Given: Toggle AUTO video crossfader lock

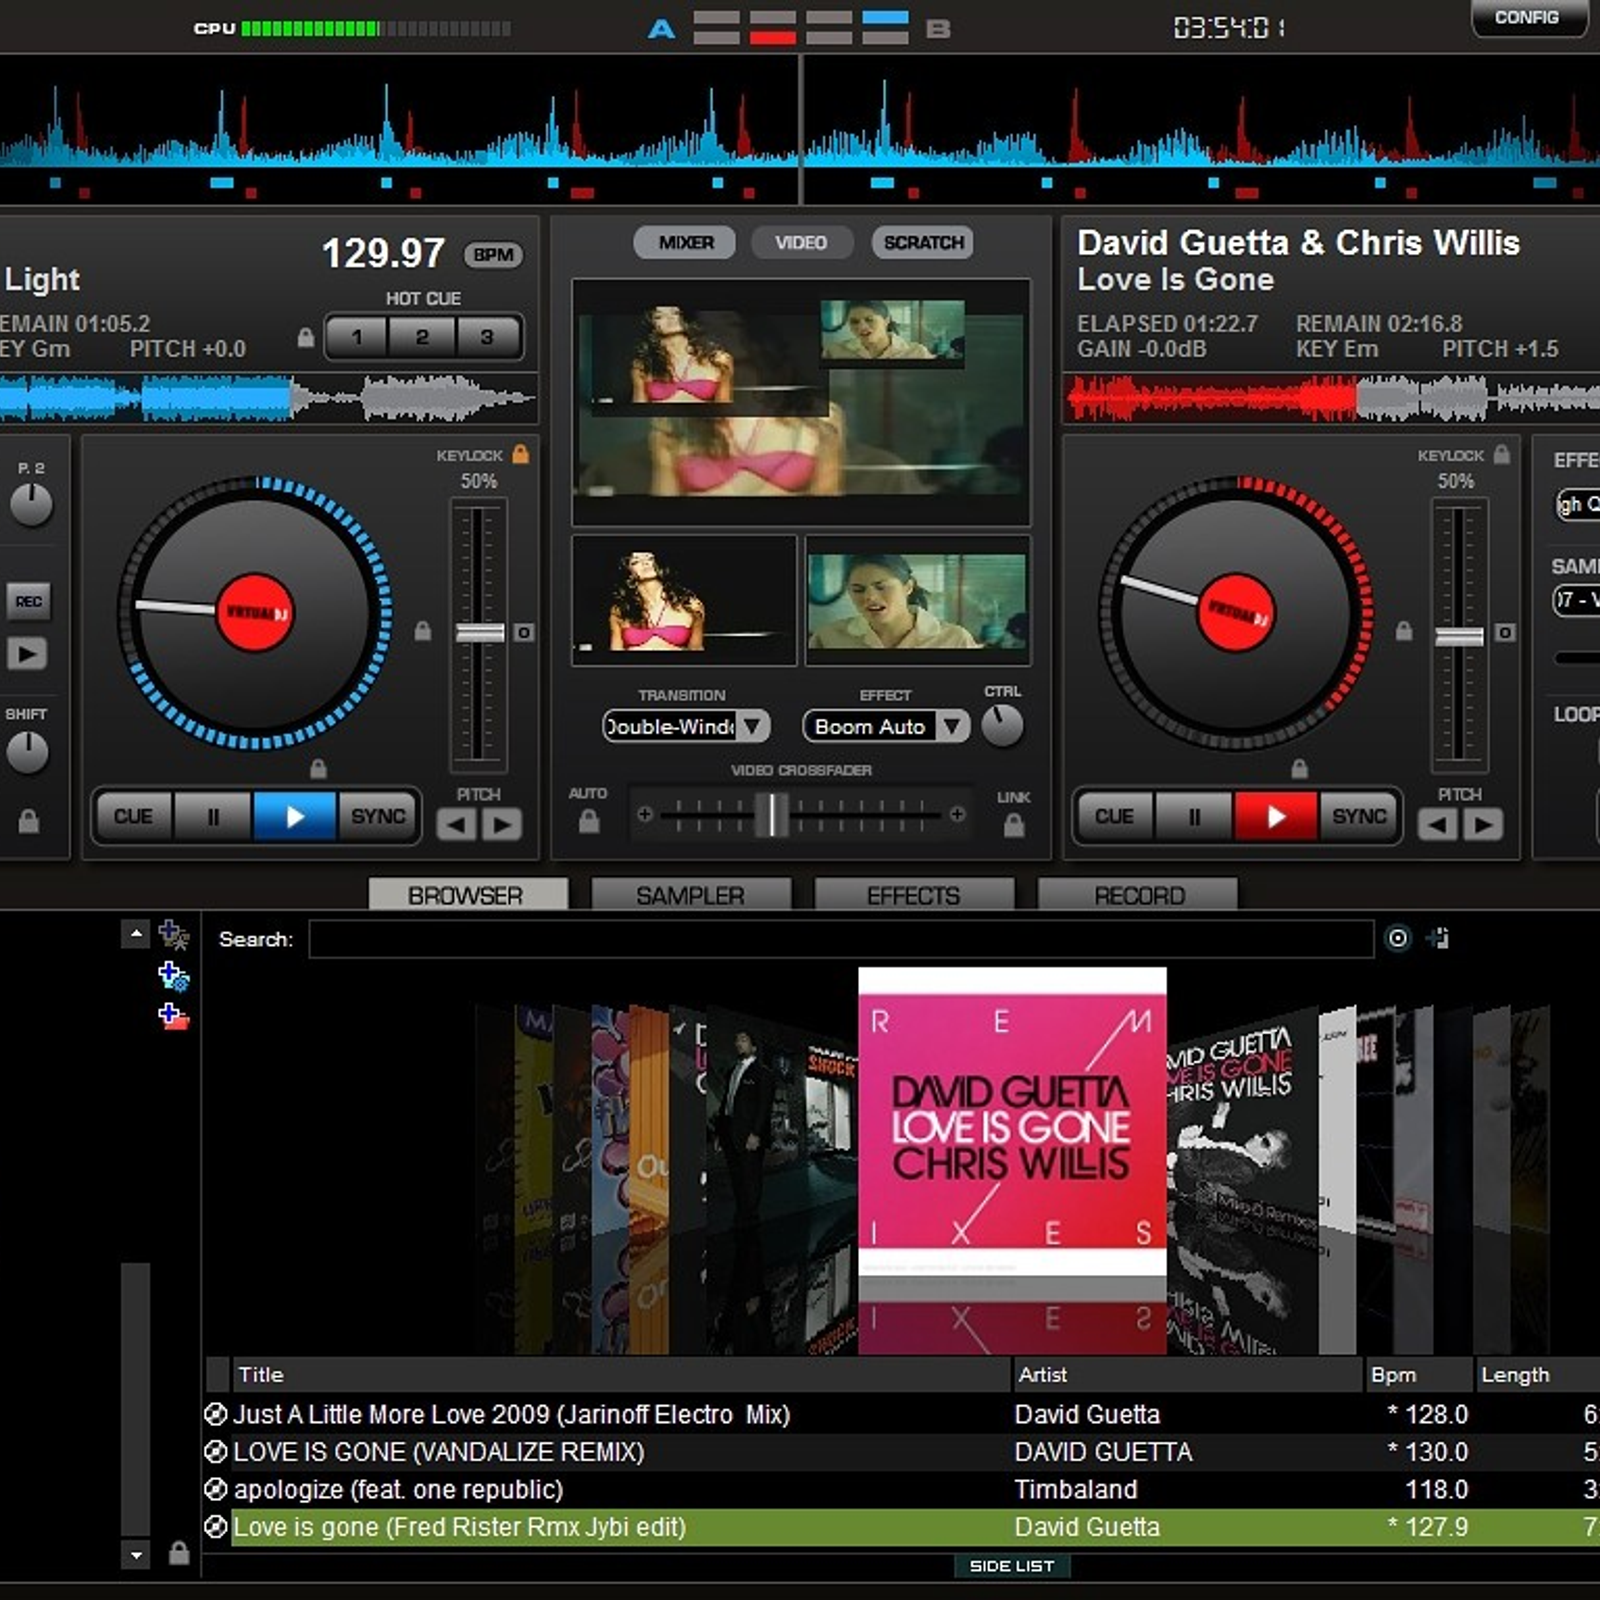Looking at the screenshot, I should pos(589,821).
